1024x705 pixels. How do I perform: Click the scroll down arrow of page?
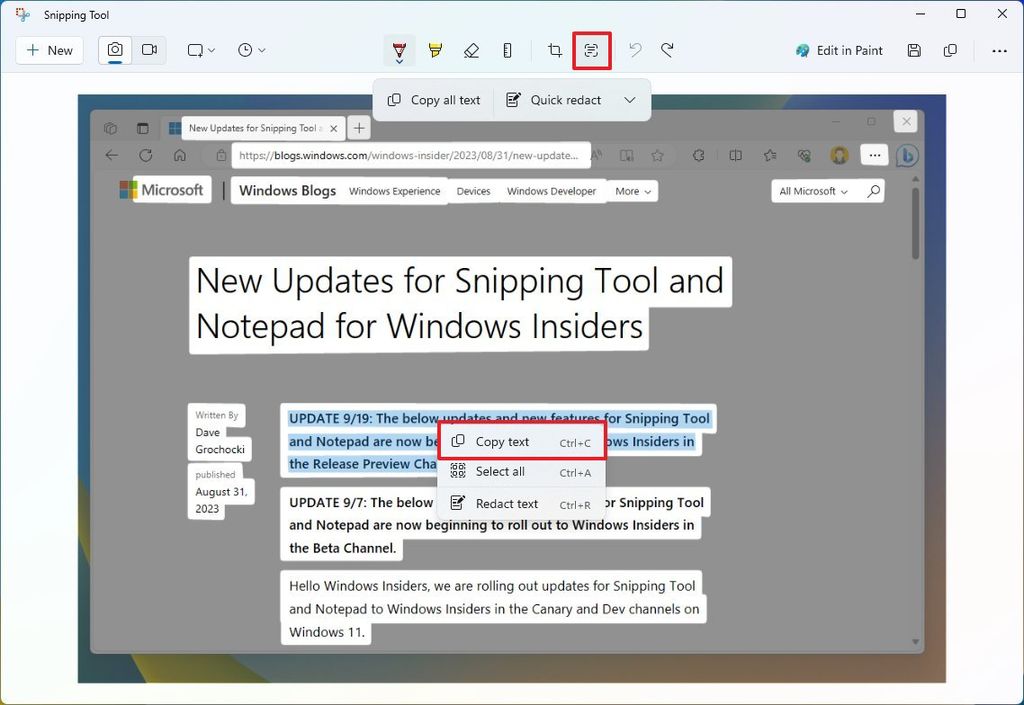tap(916, 642)
